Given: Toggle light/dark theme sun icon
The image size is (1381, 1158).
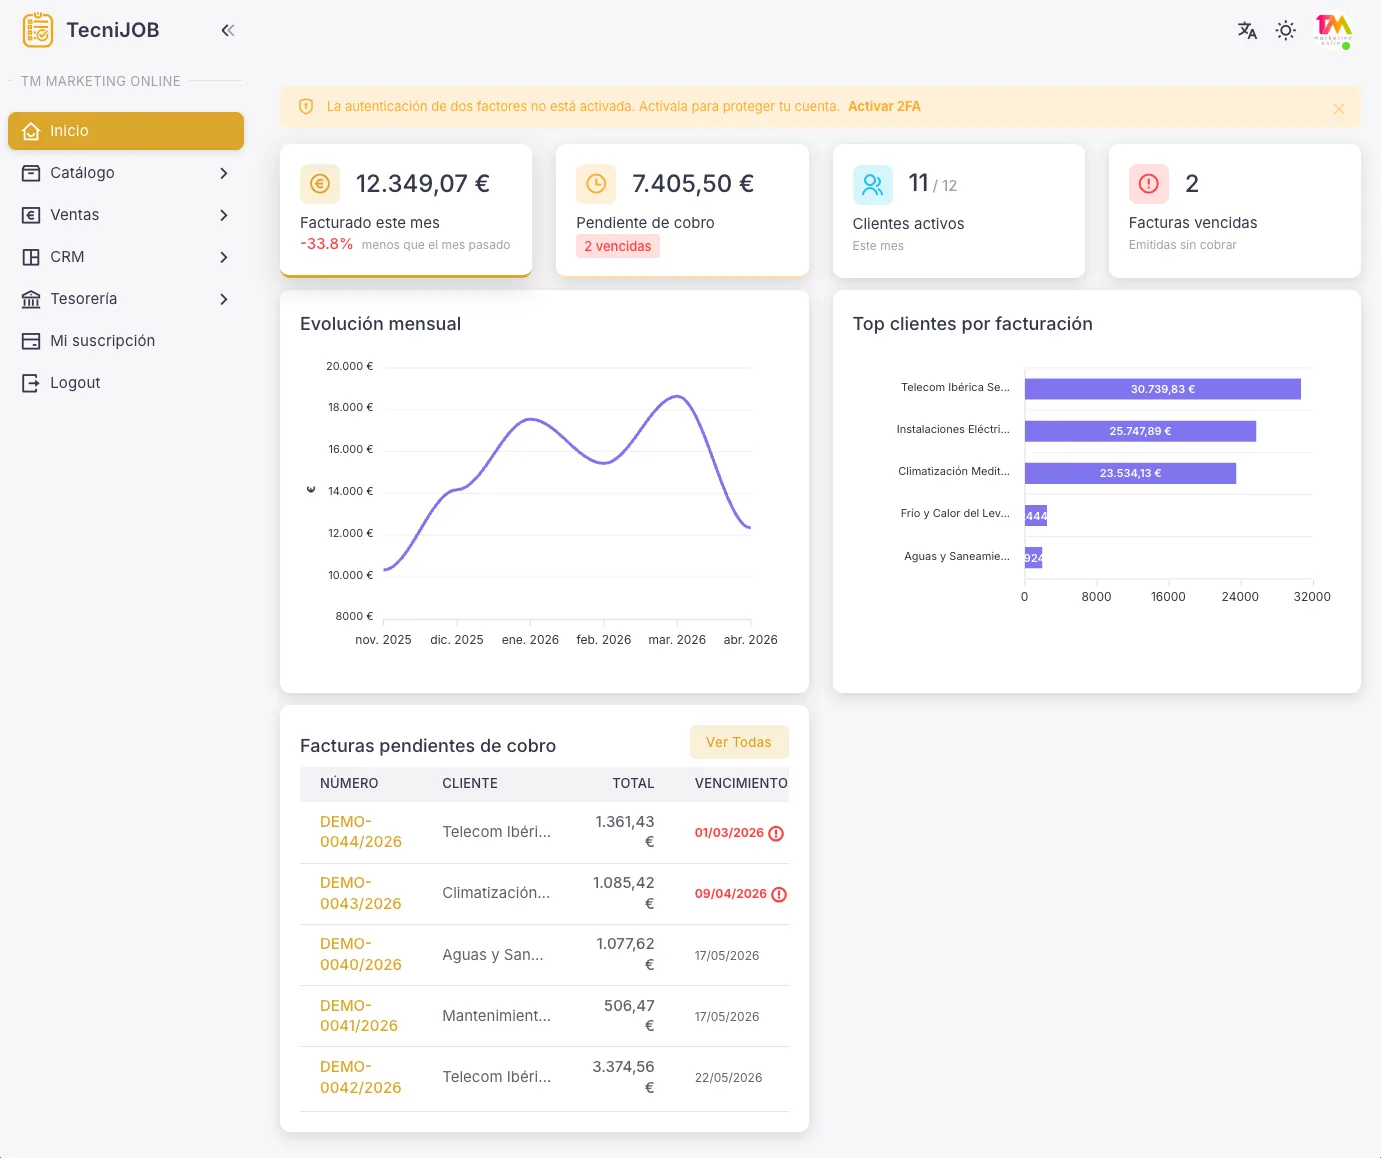Looking at the screenshot, I should [1286, 30].
